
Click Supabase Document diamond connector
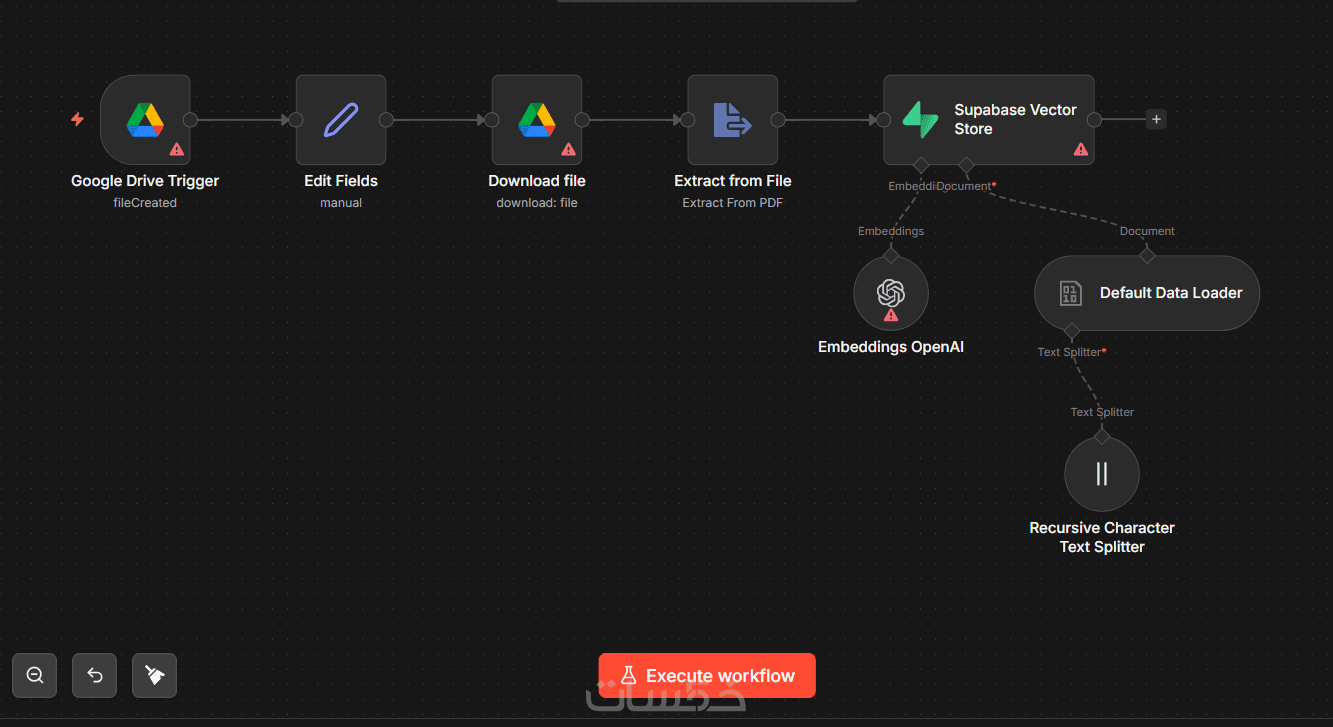965,164
